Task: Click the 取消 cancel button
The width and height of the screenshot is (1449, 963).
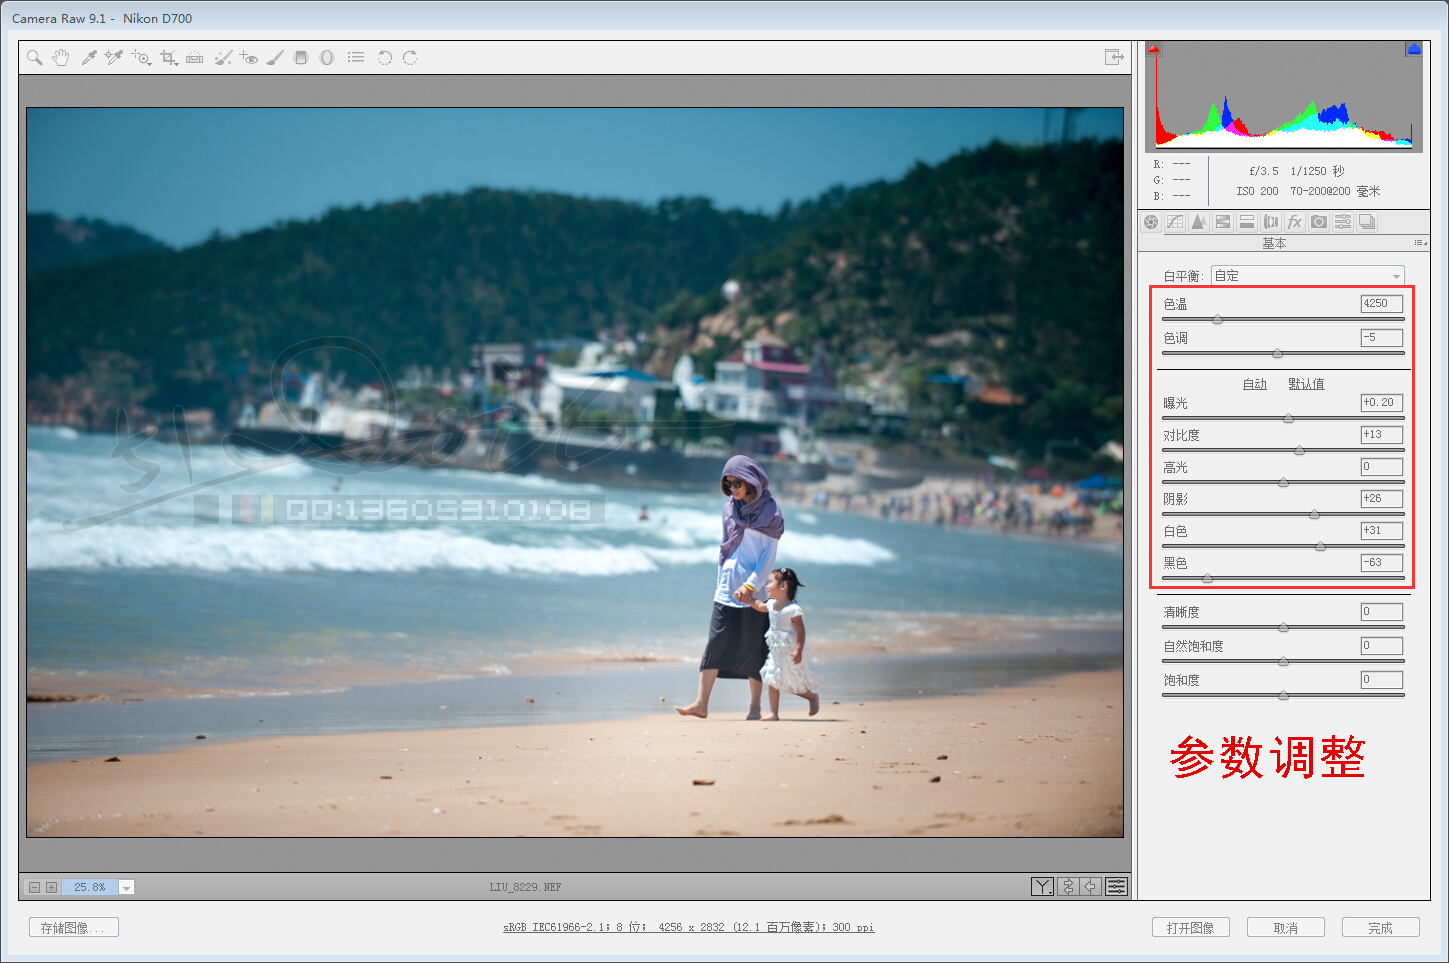Action: coord(1286,928)
